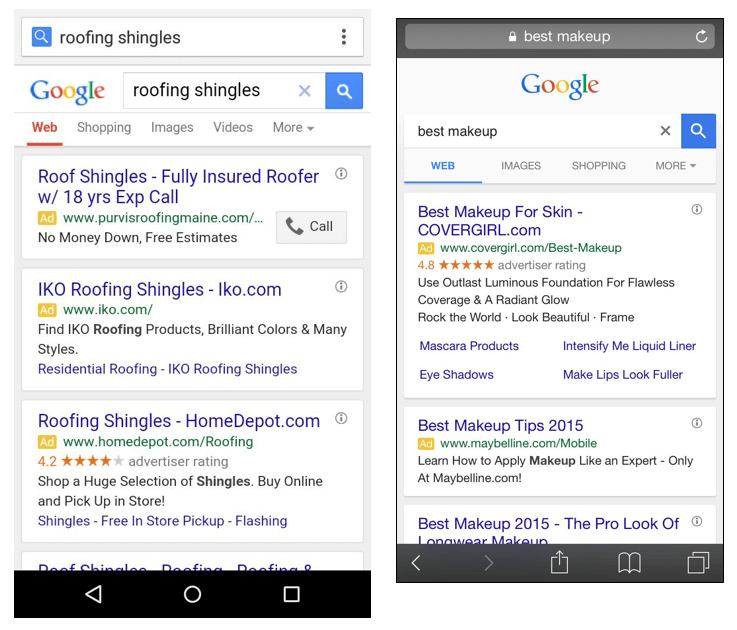Click the three-dot overflow menu icon

(344, 38)
